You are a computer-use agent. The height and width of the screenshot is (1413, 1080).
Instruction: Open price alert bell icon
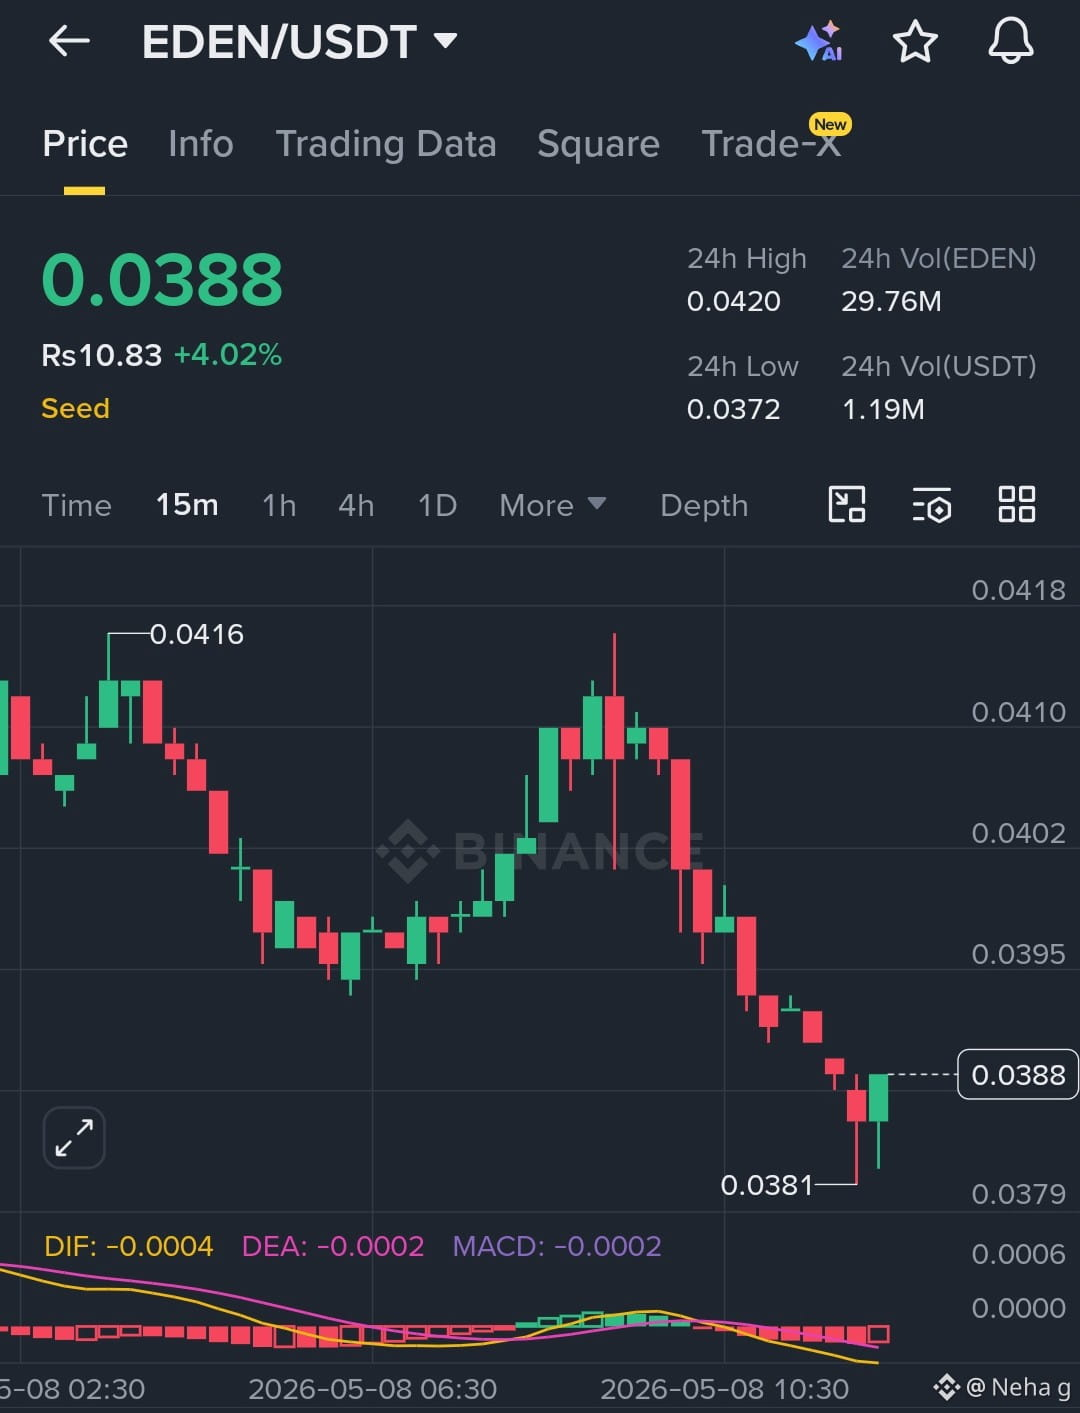click(1011, 42)
